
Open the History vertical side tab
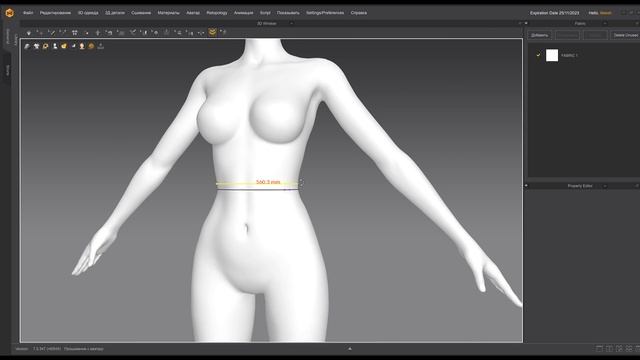coord(7,70)
